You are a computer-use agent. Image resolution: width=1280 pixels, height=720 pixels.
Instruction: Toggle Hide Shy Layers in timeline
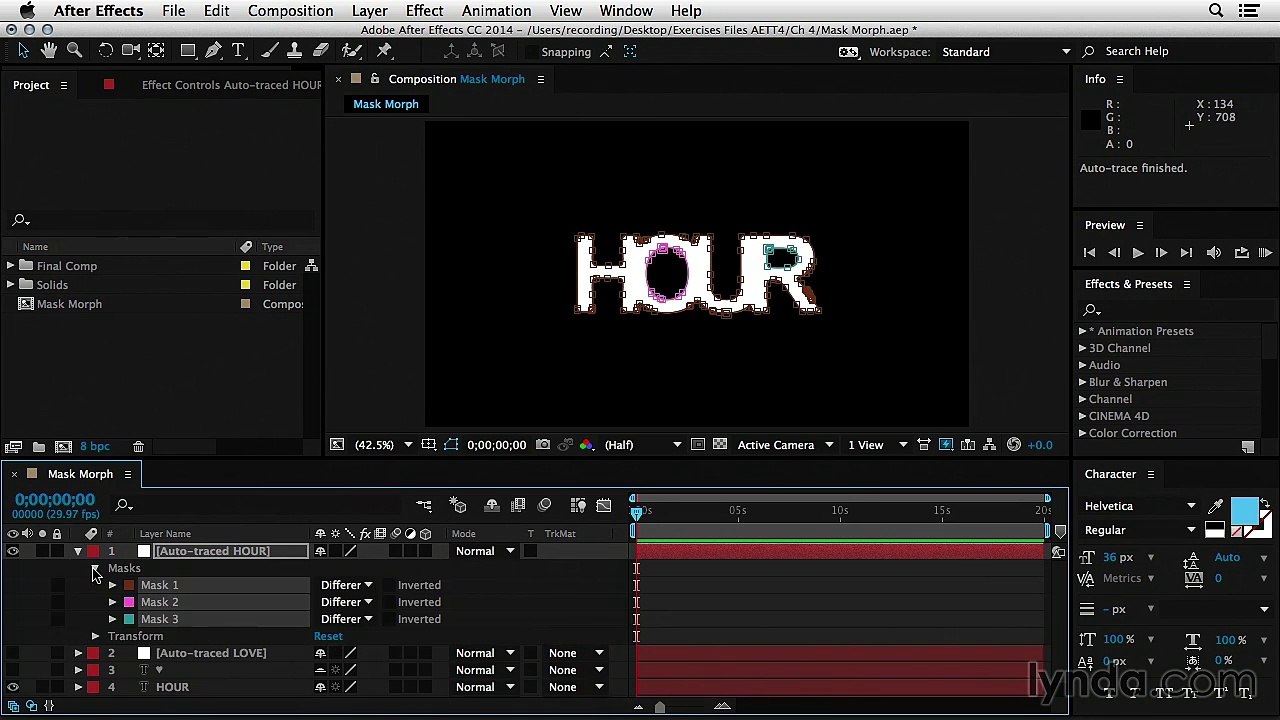pos(491,506)
